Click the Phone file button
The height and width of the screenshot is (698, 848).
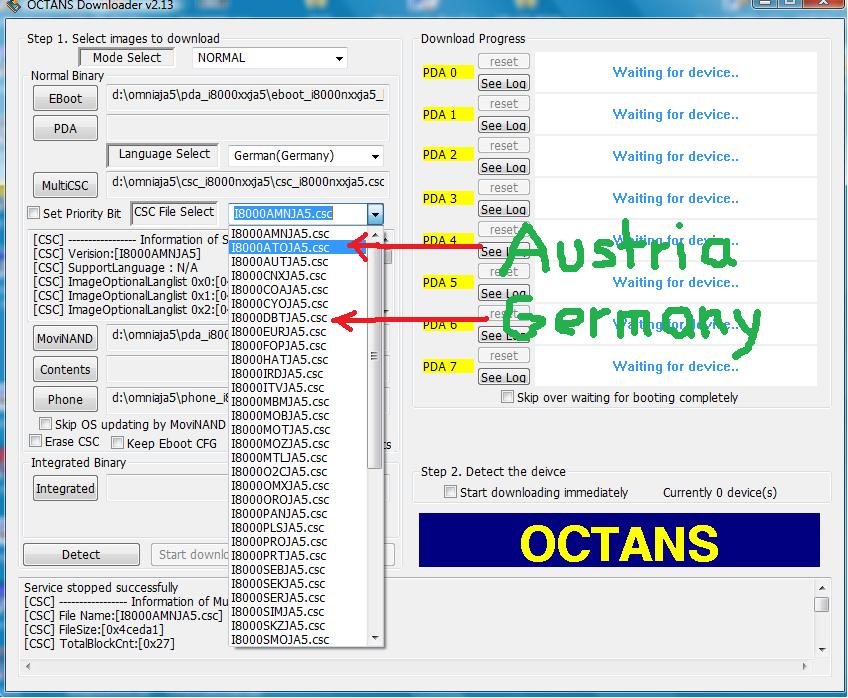click(65, 400)
